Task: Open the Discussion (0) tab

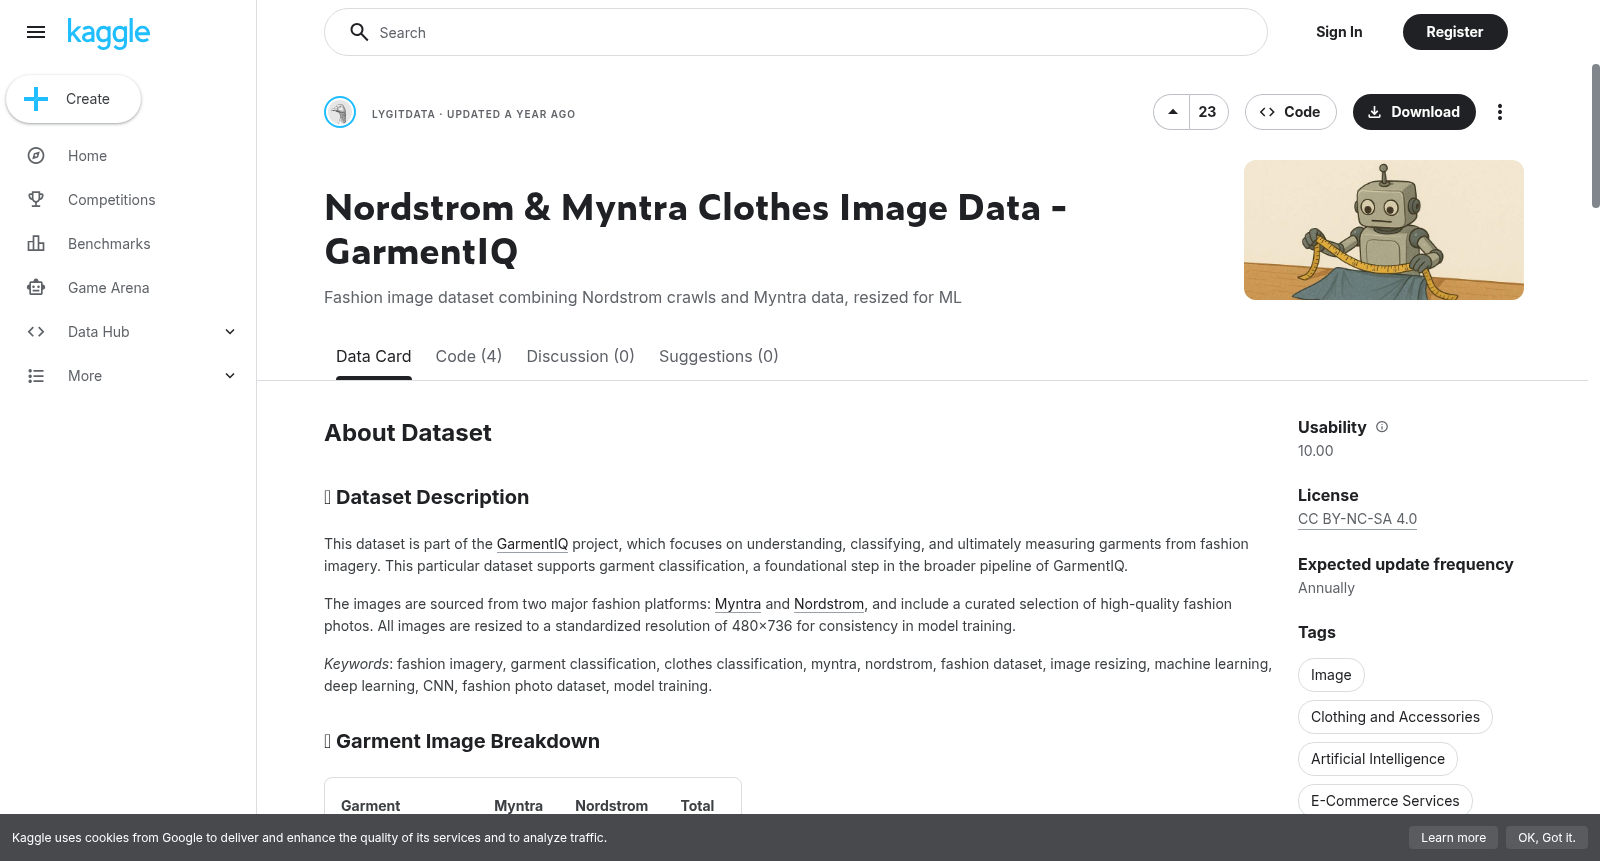Action: click(x=580, y=356)
